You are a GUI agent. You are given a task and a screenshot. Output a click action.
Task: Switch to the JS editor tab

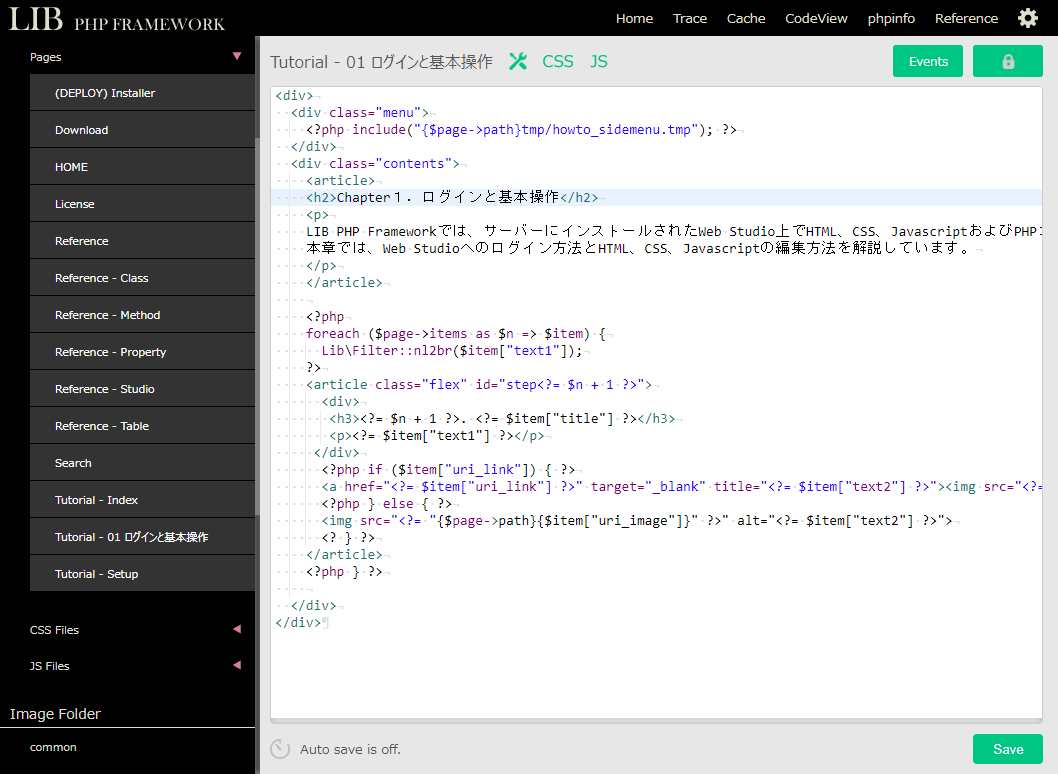tap(598, 61)
